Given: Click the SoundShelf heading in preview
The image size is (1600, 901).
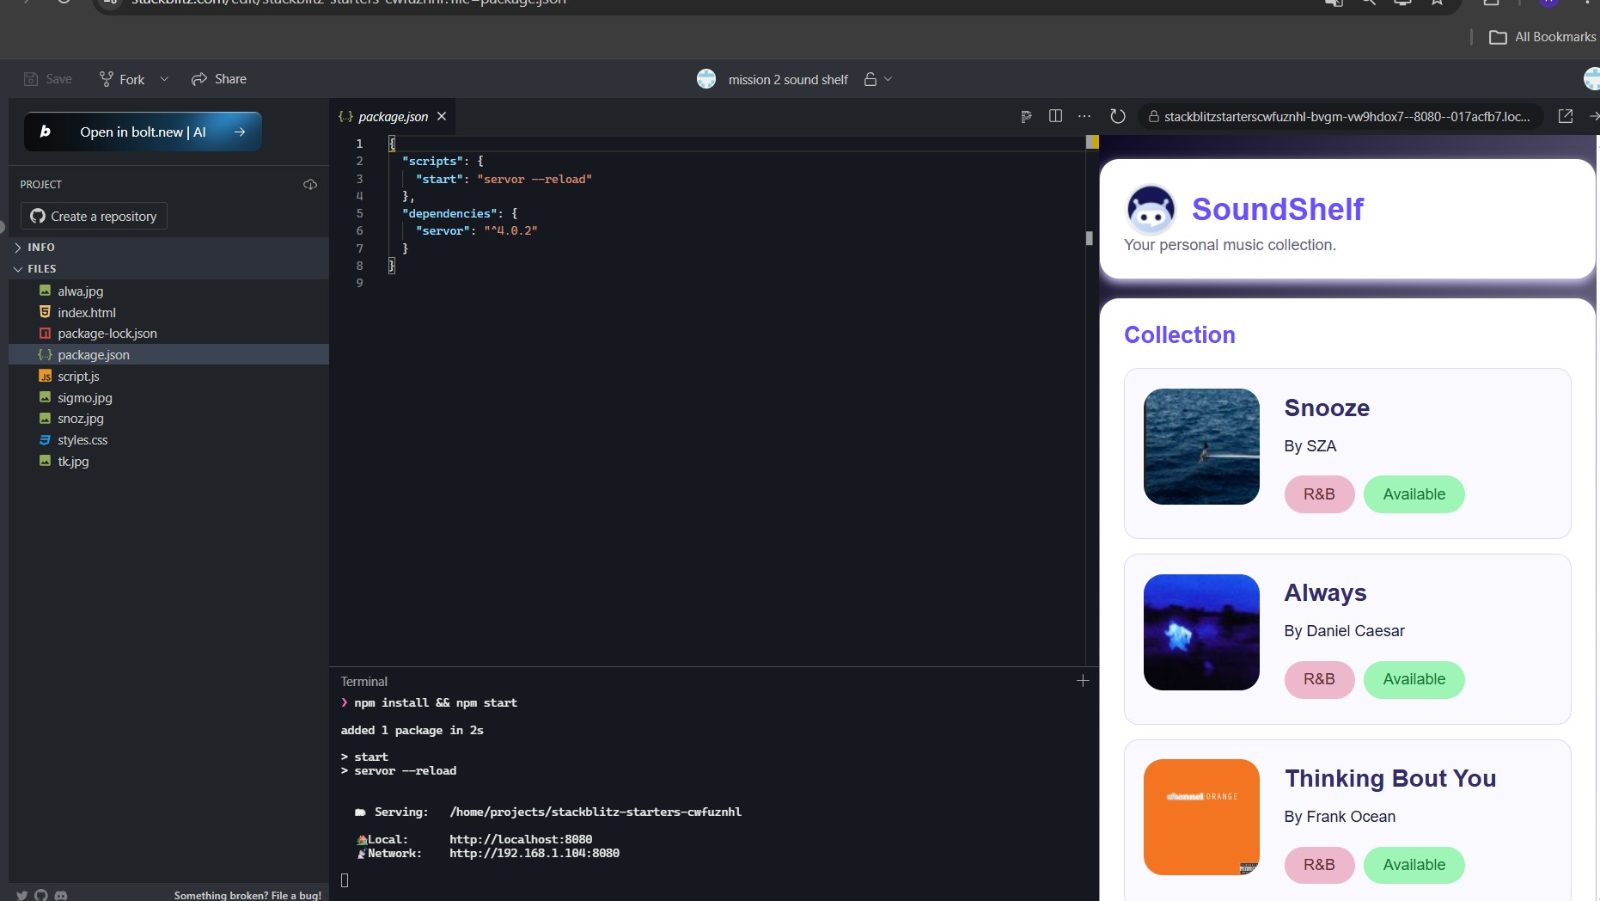Looking at the screenshot, I should pos(1278,209).
